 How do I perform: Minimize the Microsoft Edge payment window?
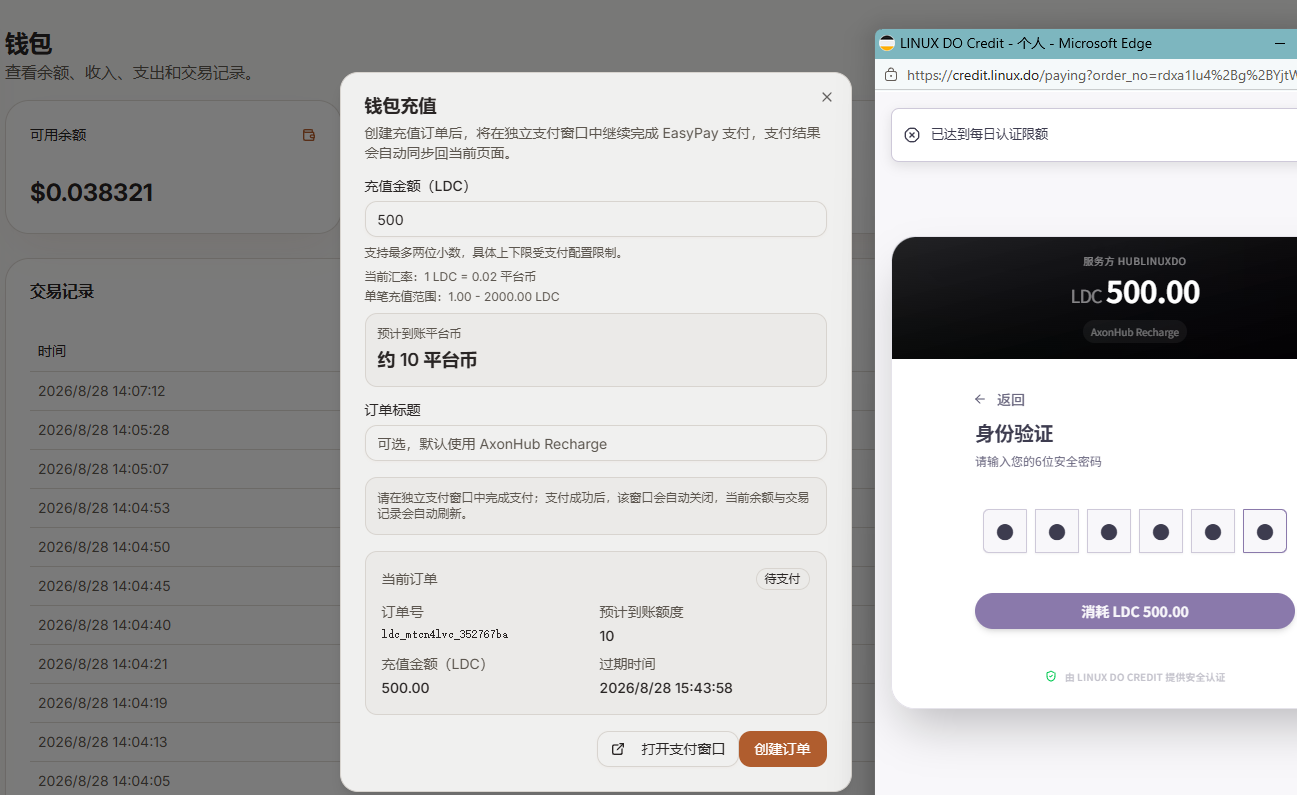click(x=1280, y=43)
